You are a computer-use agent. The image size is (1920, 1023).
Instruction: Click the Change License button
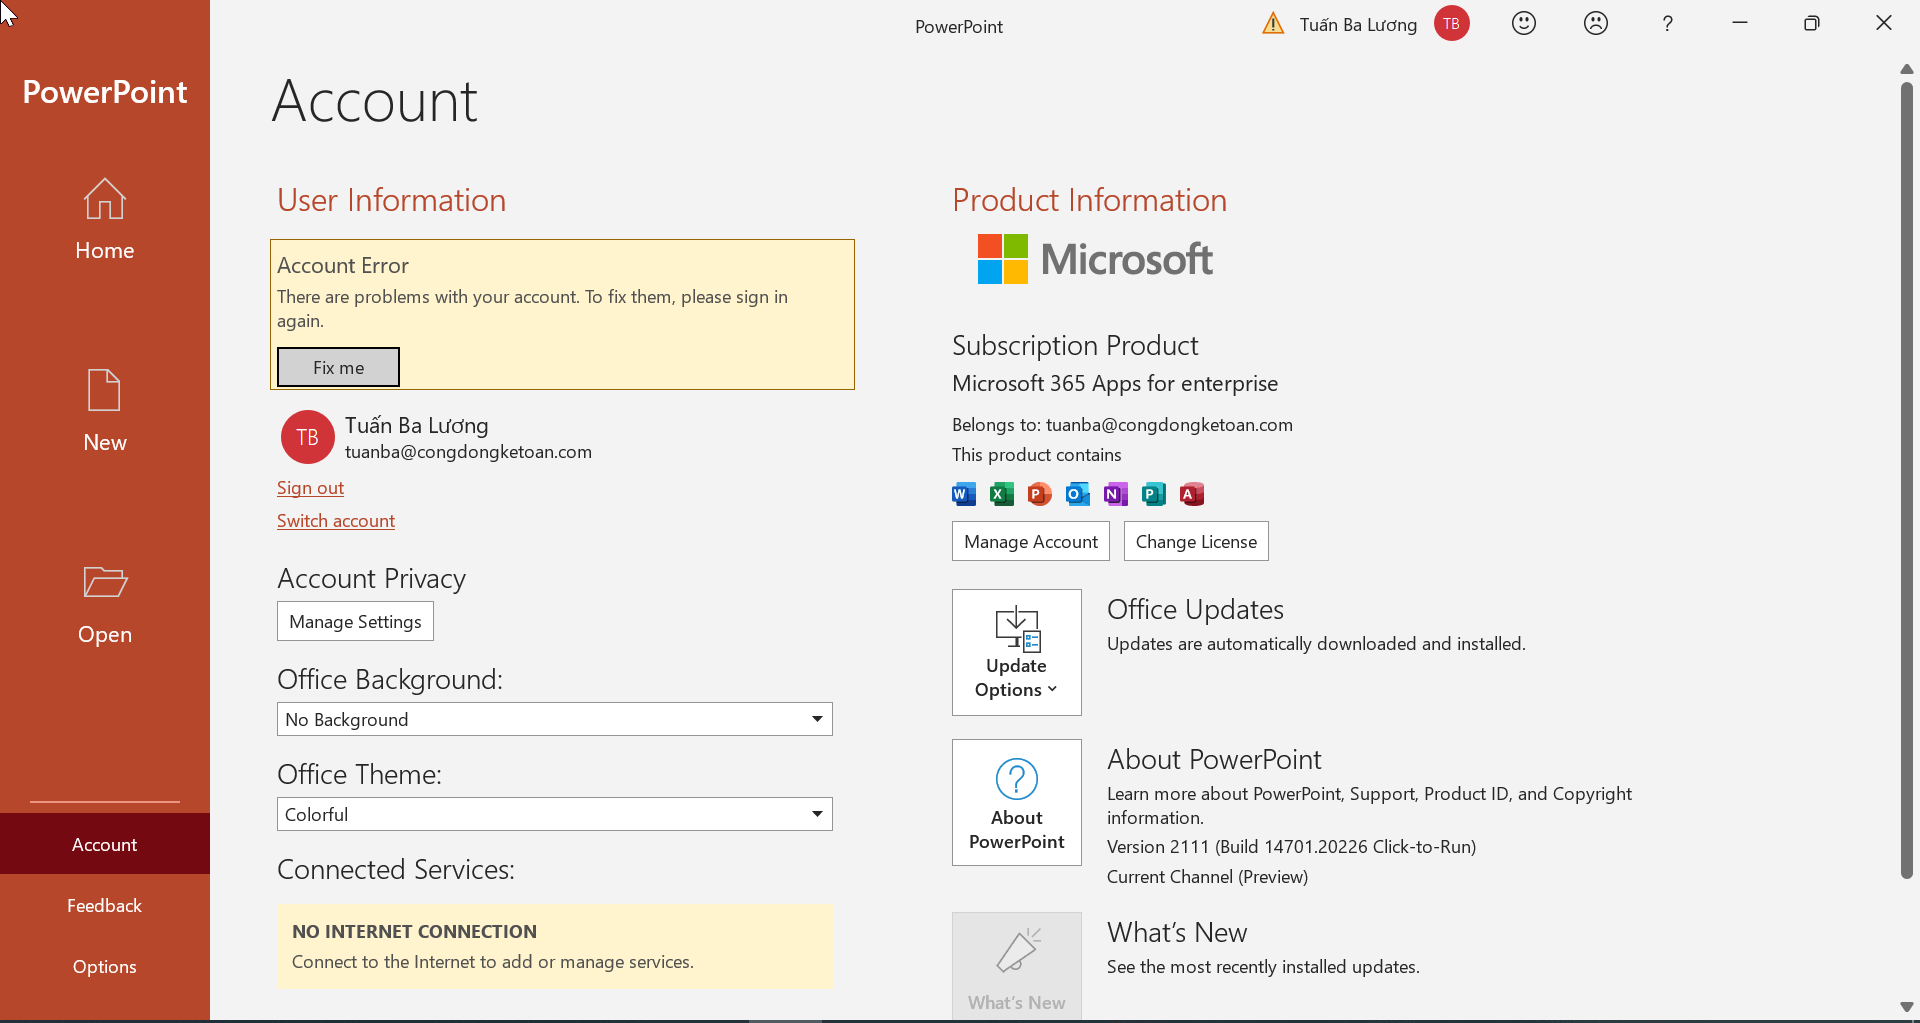click(1196, 541)
